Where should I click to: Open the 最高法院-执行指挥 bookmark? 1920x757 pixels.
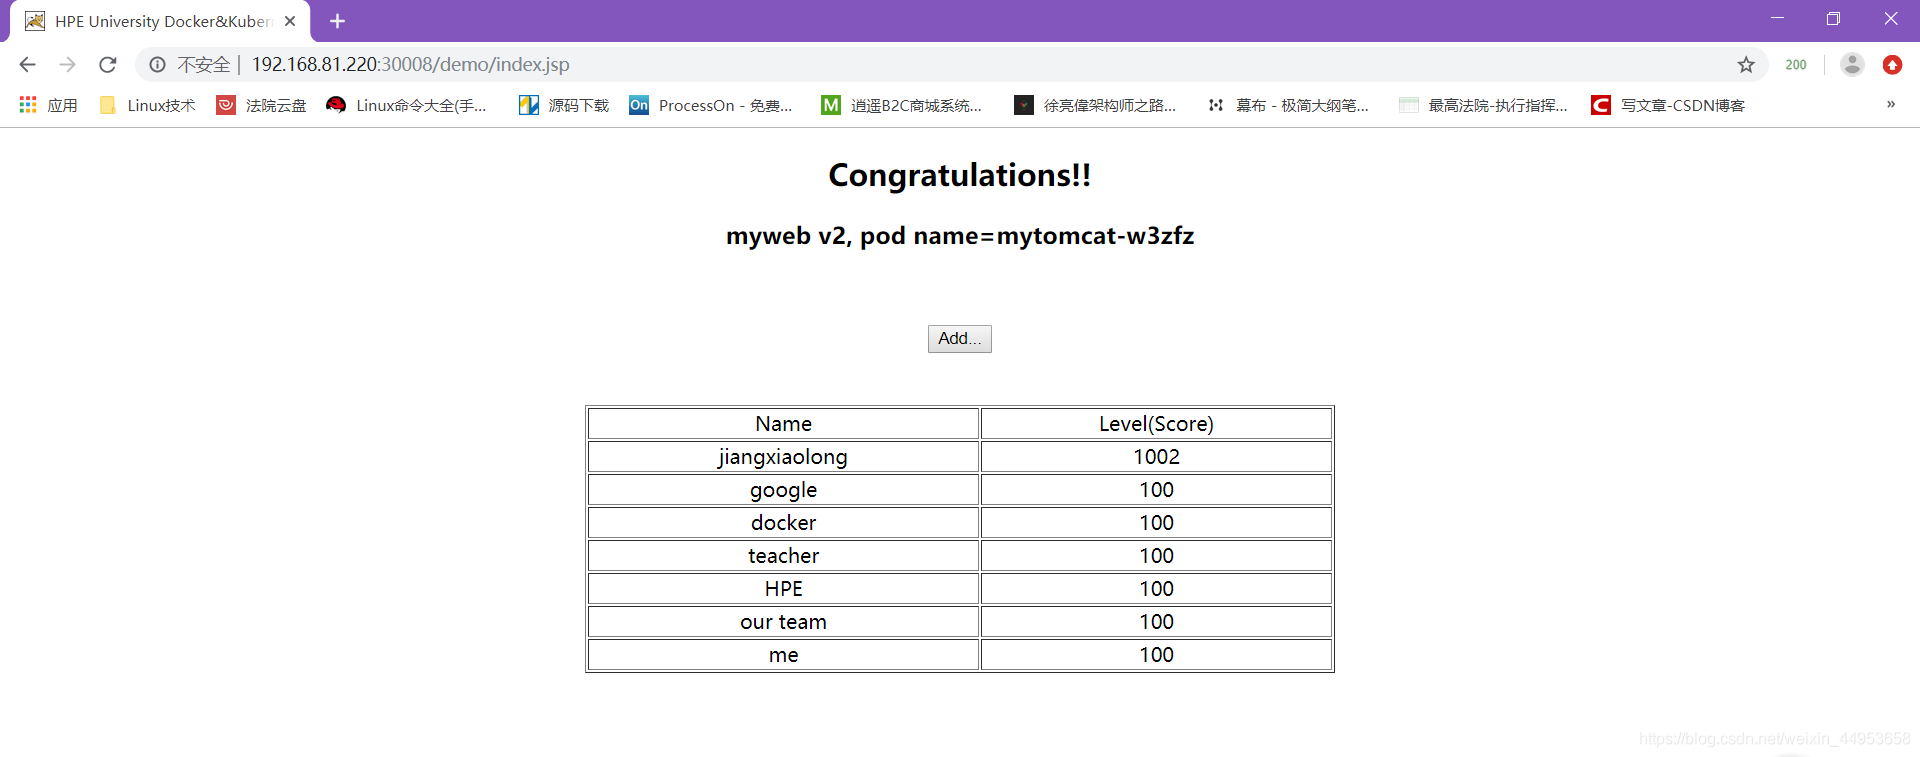tap(1483, 105)
